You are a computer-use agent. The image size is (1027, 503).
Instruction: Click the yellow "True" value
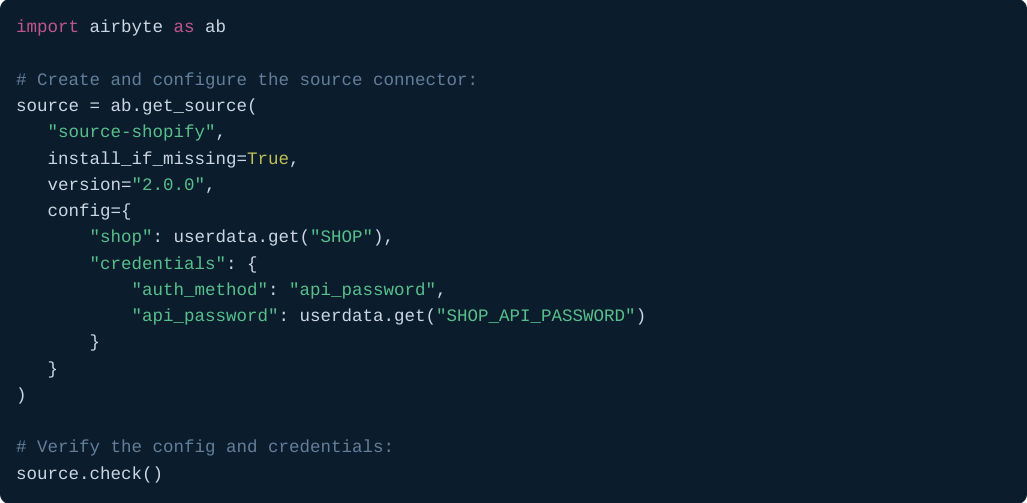pos(268,159)
